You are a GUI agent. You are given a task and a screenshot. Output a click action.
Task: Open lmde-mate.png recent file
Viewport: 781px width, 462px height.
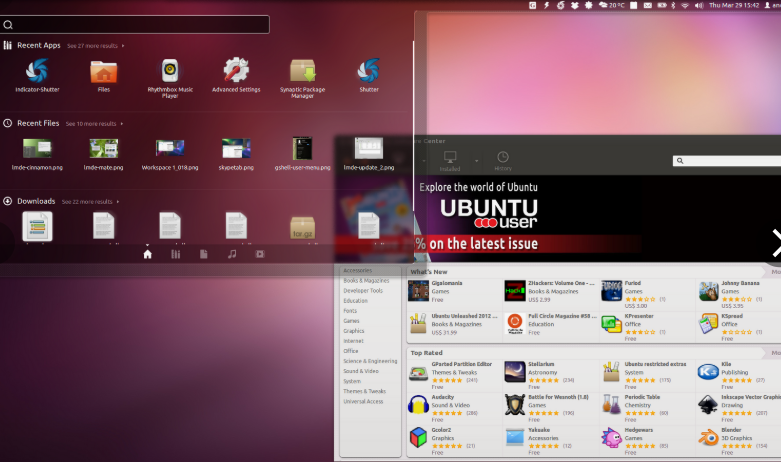coord(104,154)
